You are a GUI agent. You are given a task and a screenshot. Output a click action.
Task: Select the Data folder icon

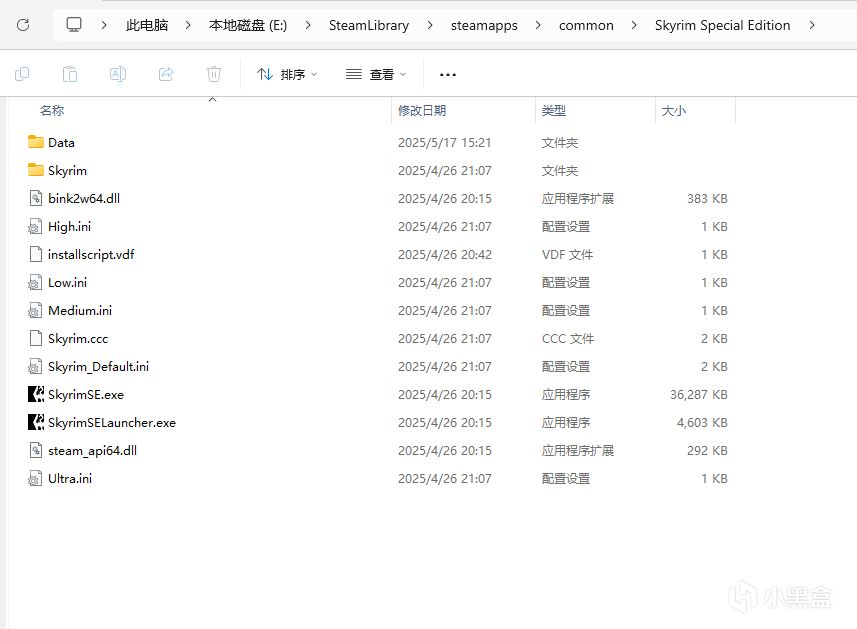36,142
